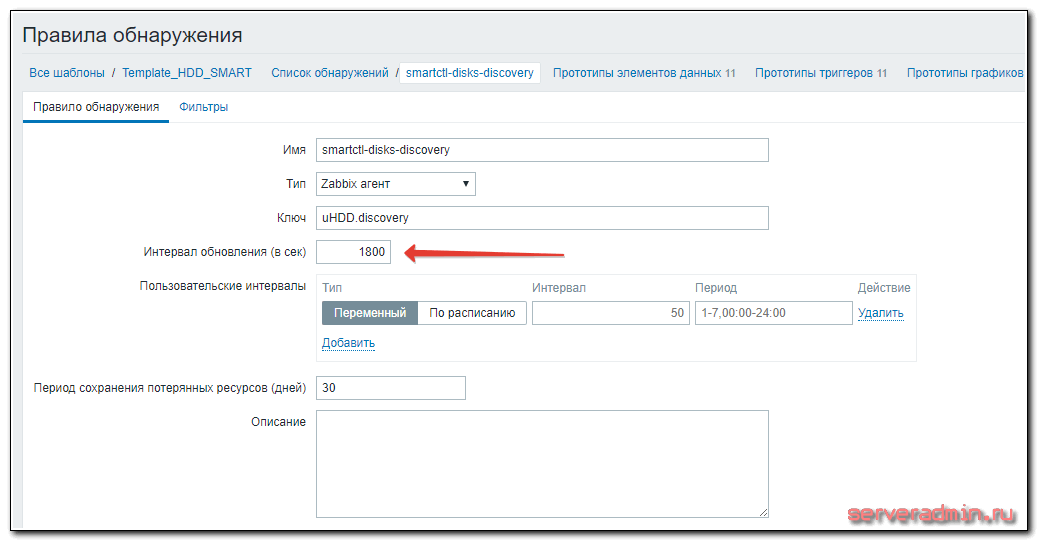Viewport: 1039px width, 542px height.
Task: Switch to the Фильтры tab
Action: (x=203, y=107)
